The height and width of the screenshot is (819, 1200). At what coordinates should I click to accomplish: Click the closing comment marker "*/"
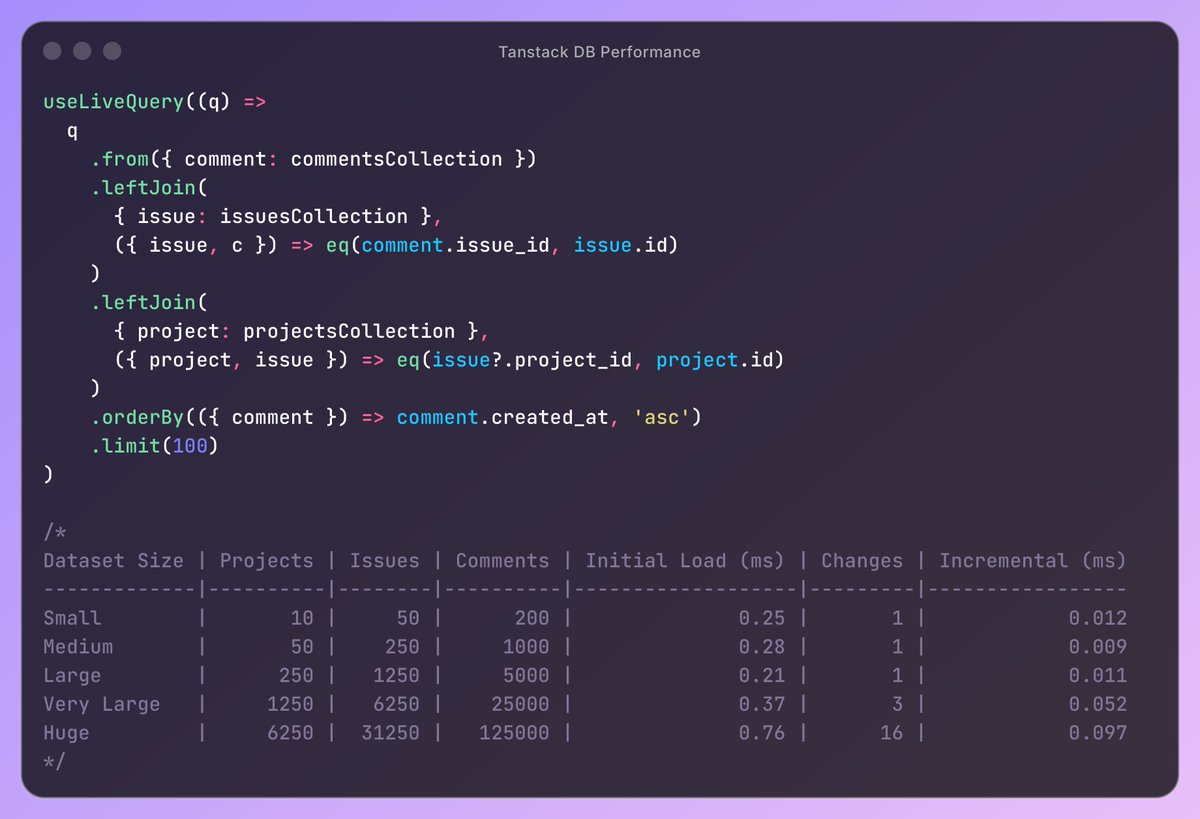point(55,762)
